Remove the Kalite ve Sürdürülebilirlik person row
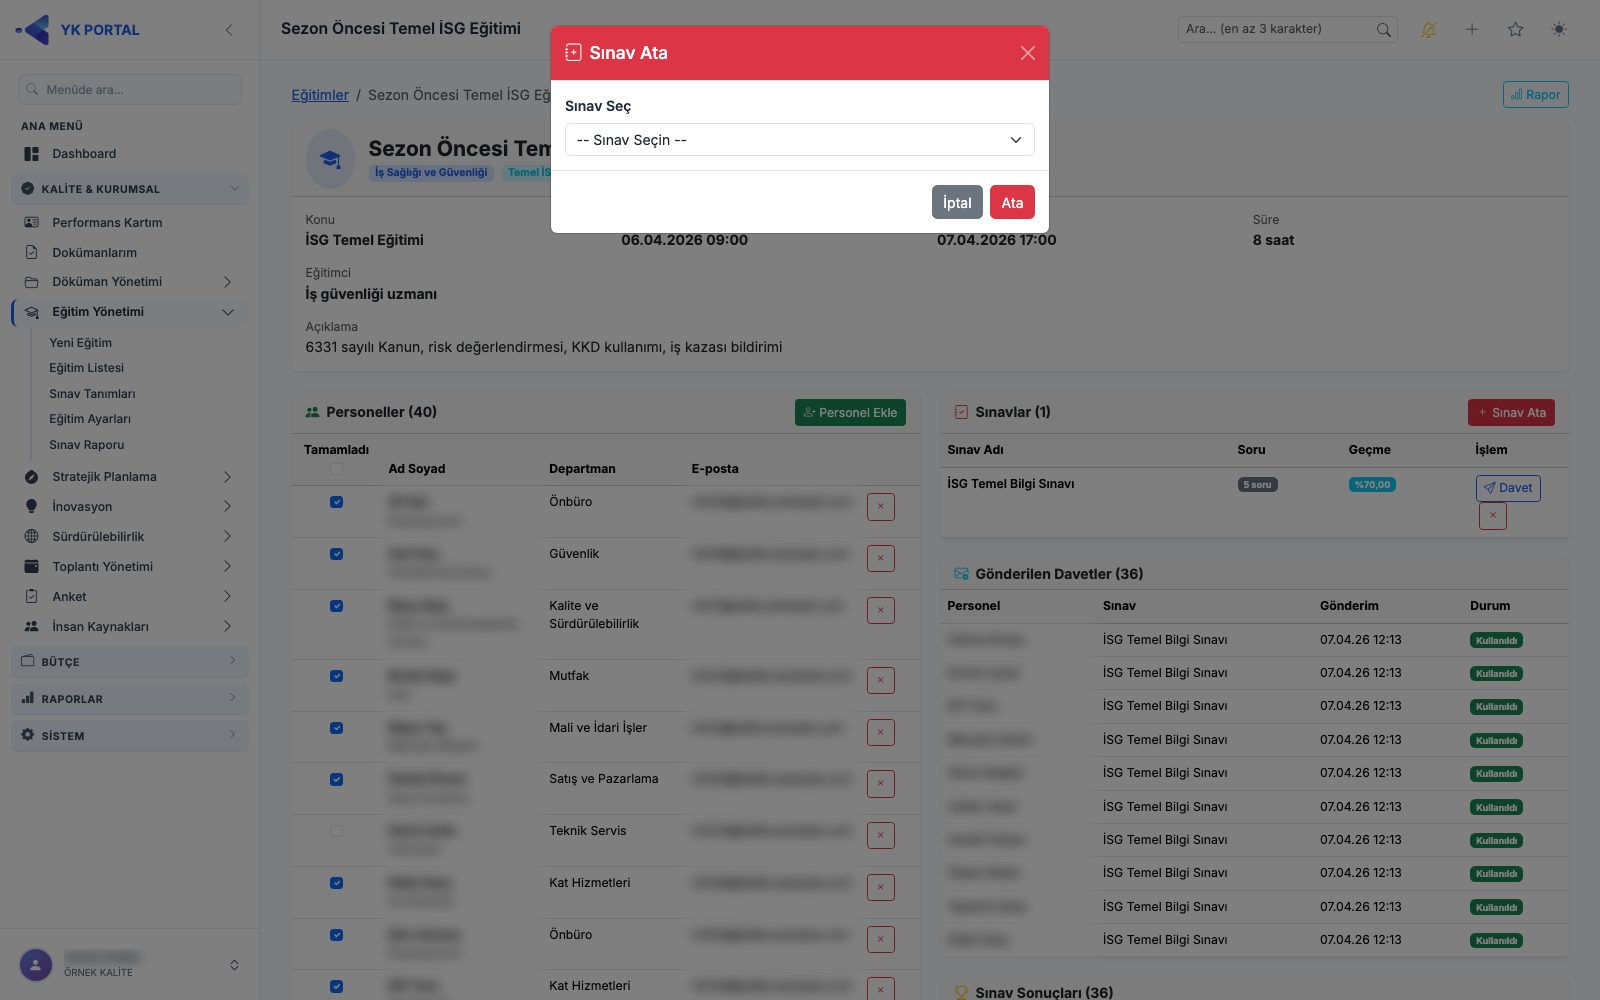The image size is (1600, 1000). tap(880, 610)
